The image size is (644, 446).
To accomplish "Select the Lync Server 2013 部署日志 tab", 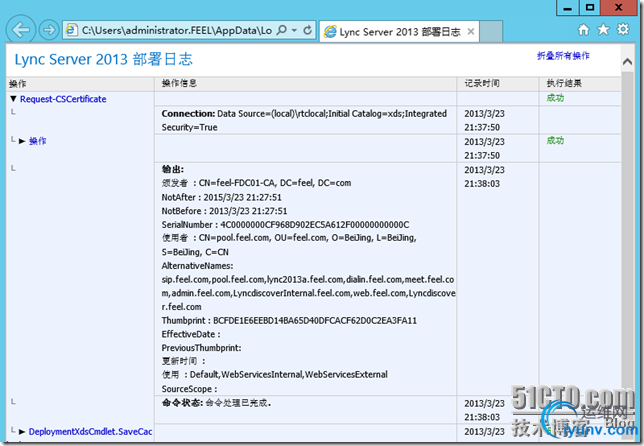I will point(399,32).
